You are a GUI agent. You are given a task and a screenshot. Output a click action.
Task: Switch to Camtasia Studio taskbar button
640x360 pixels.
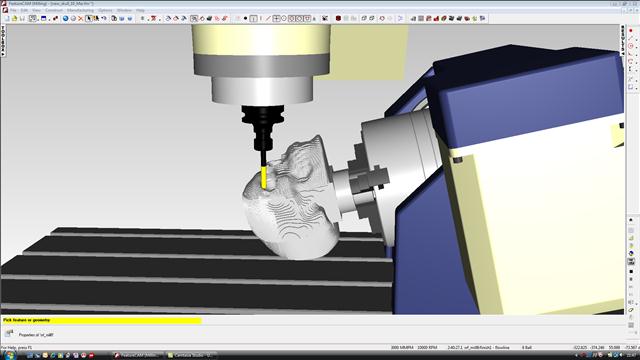(x=191, y=356)
